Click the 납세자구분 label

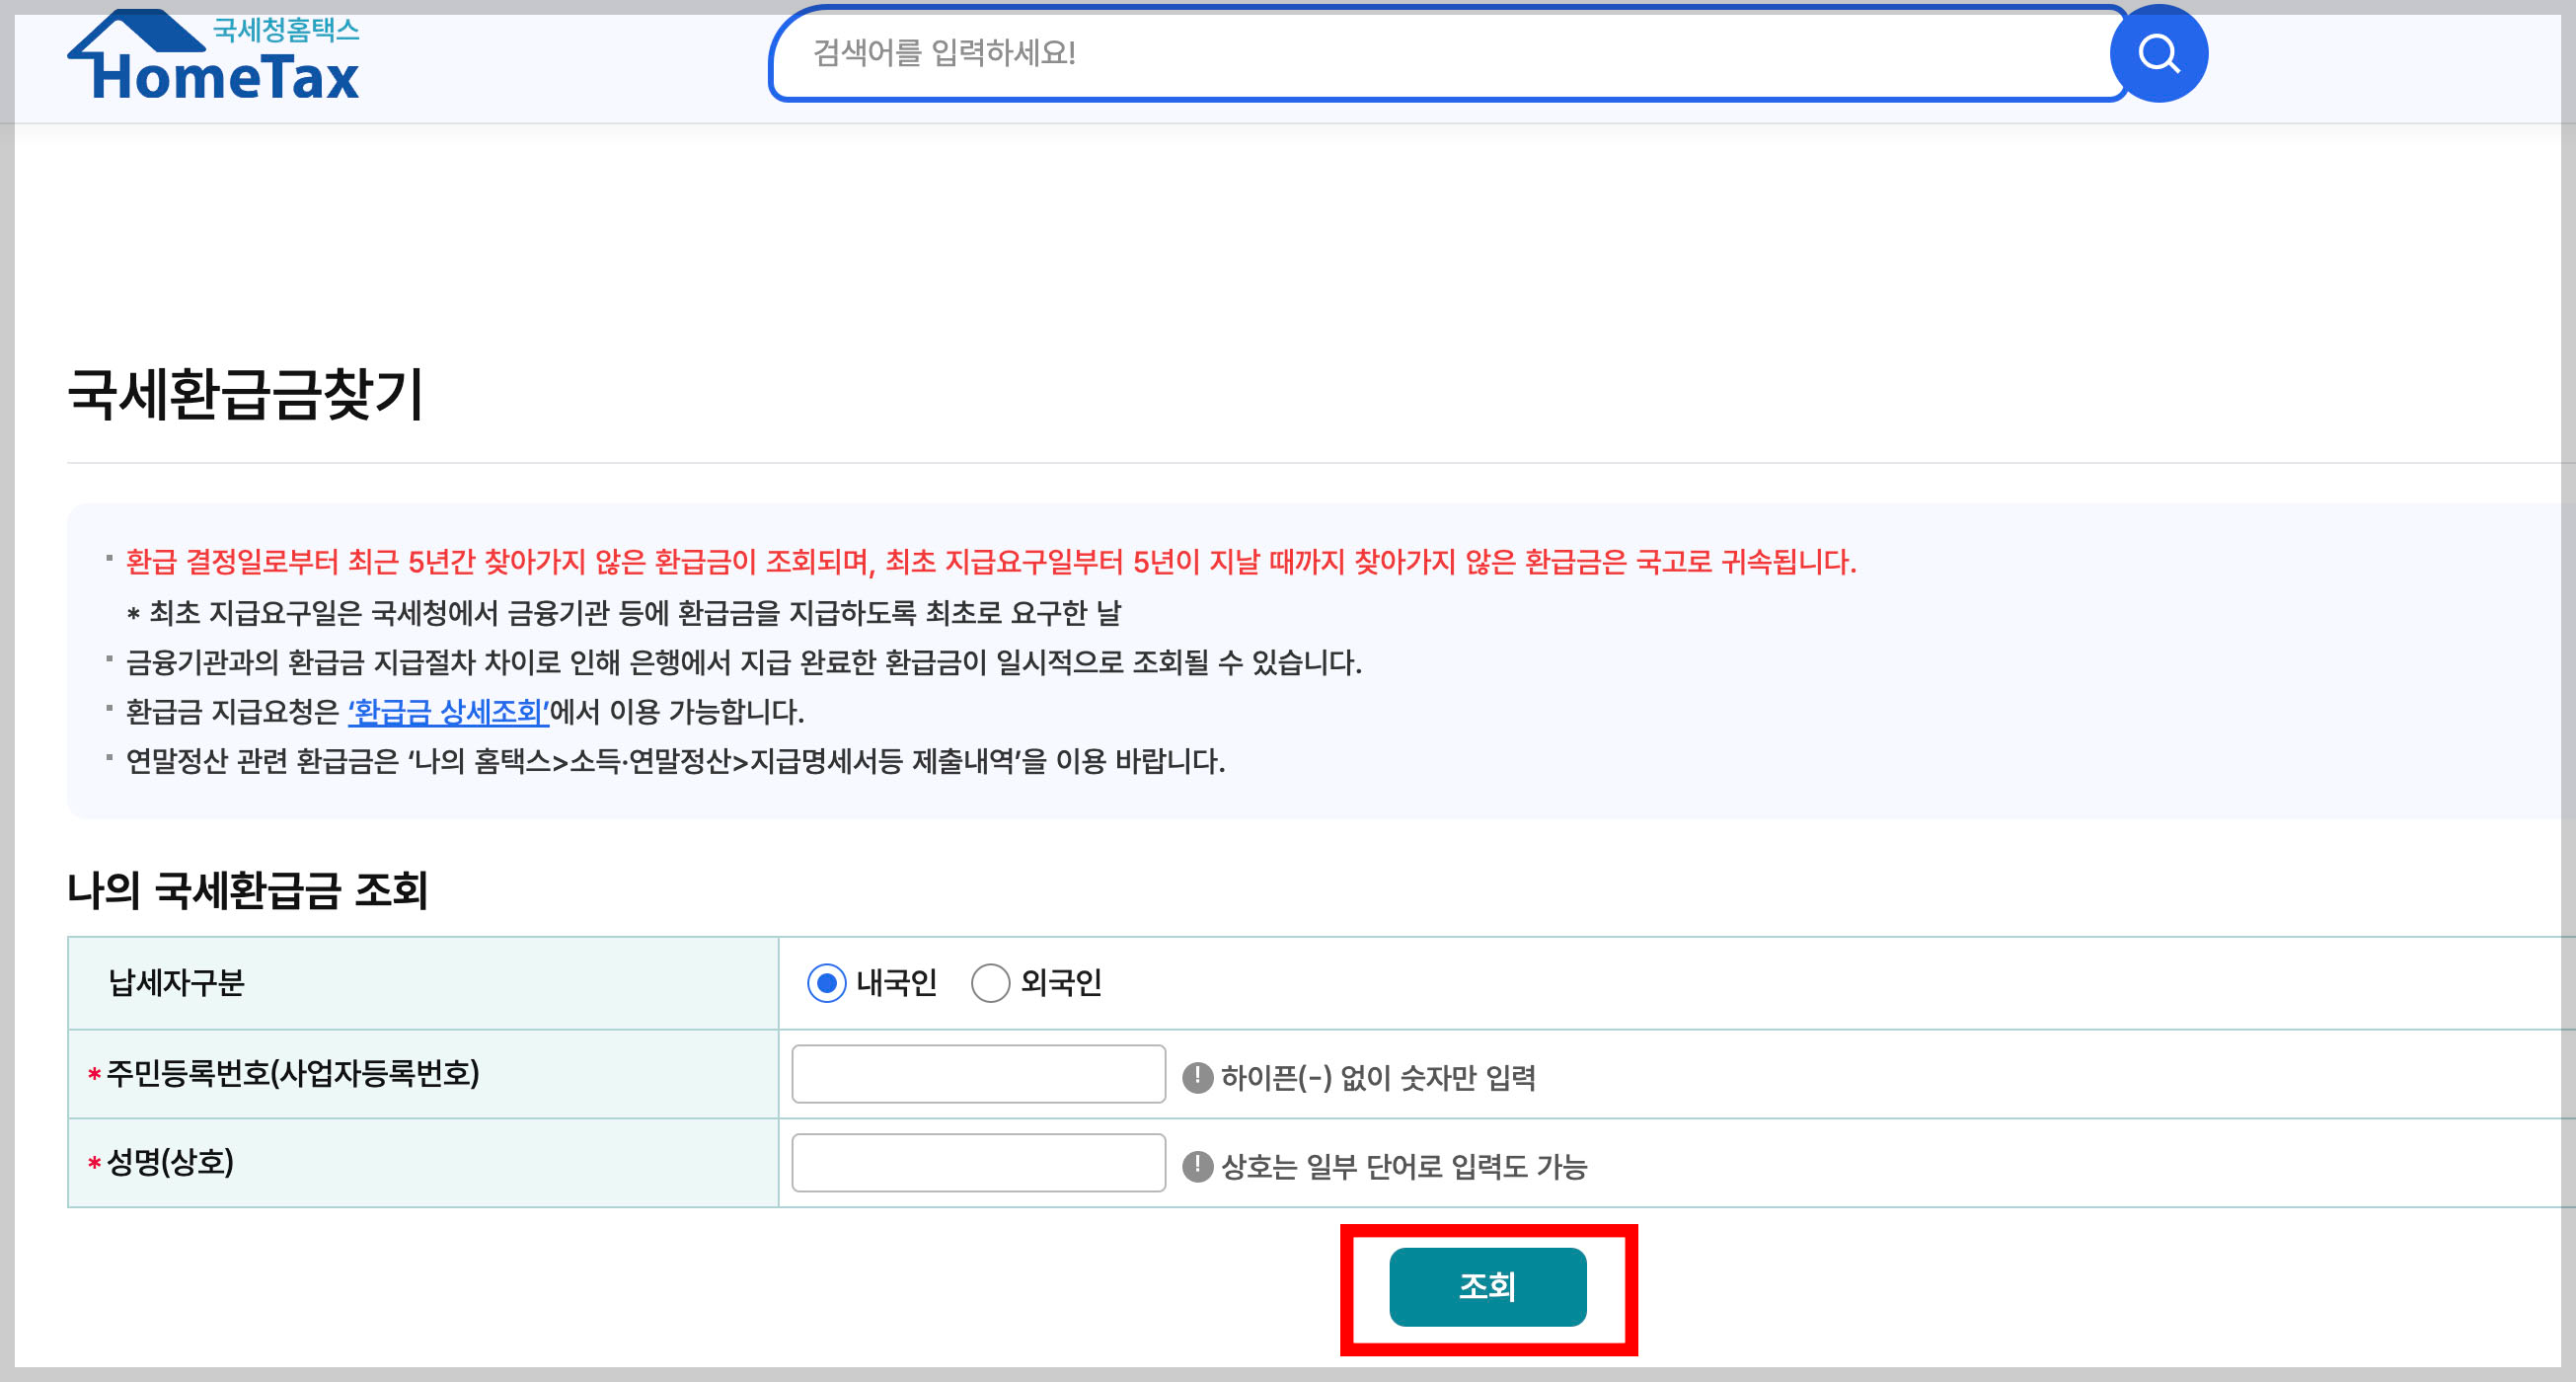click(x=176, y=983)
